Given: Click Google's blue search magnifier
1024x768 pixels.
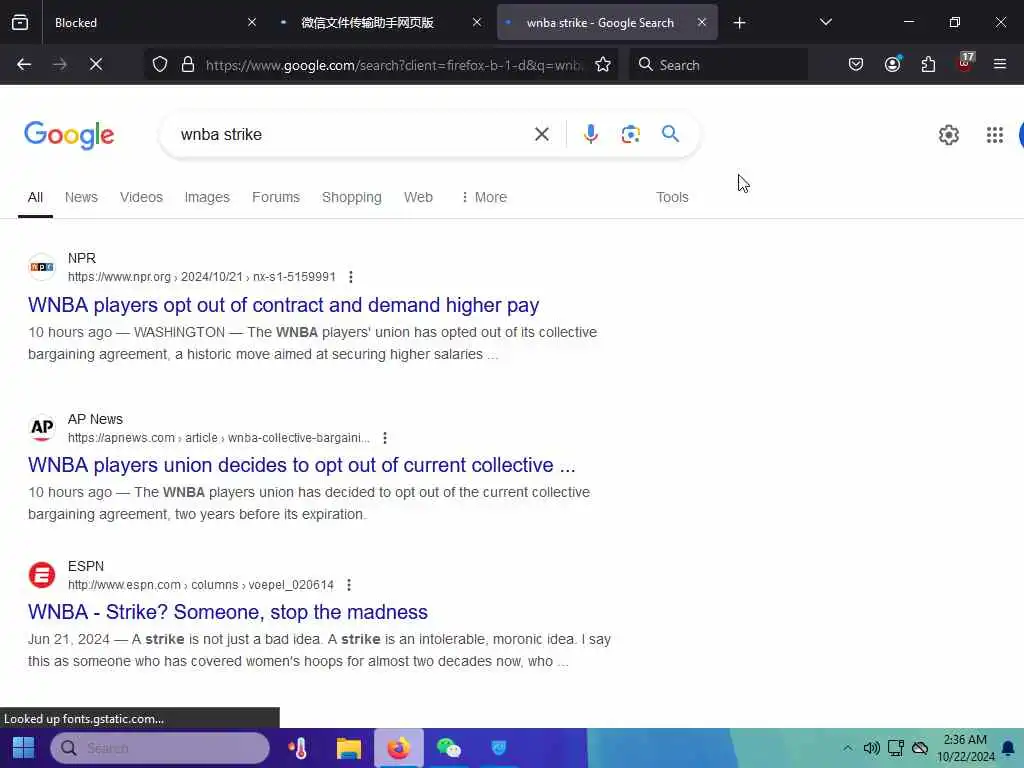Looking at the screenshot, I should [x=670, y=134].
